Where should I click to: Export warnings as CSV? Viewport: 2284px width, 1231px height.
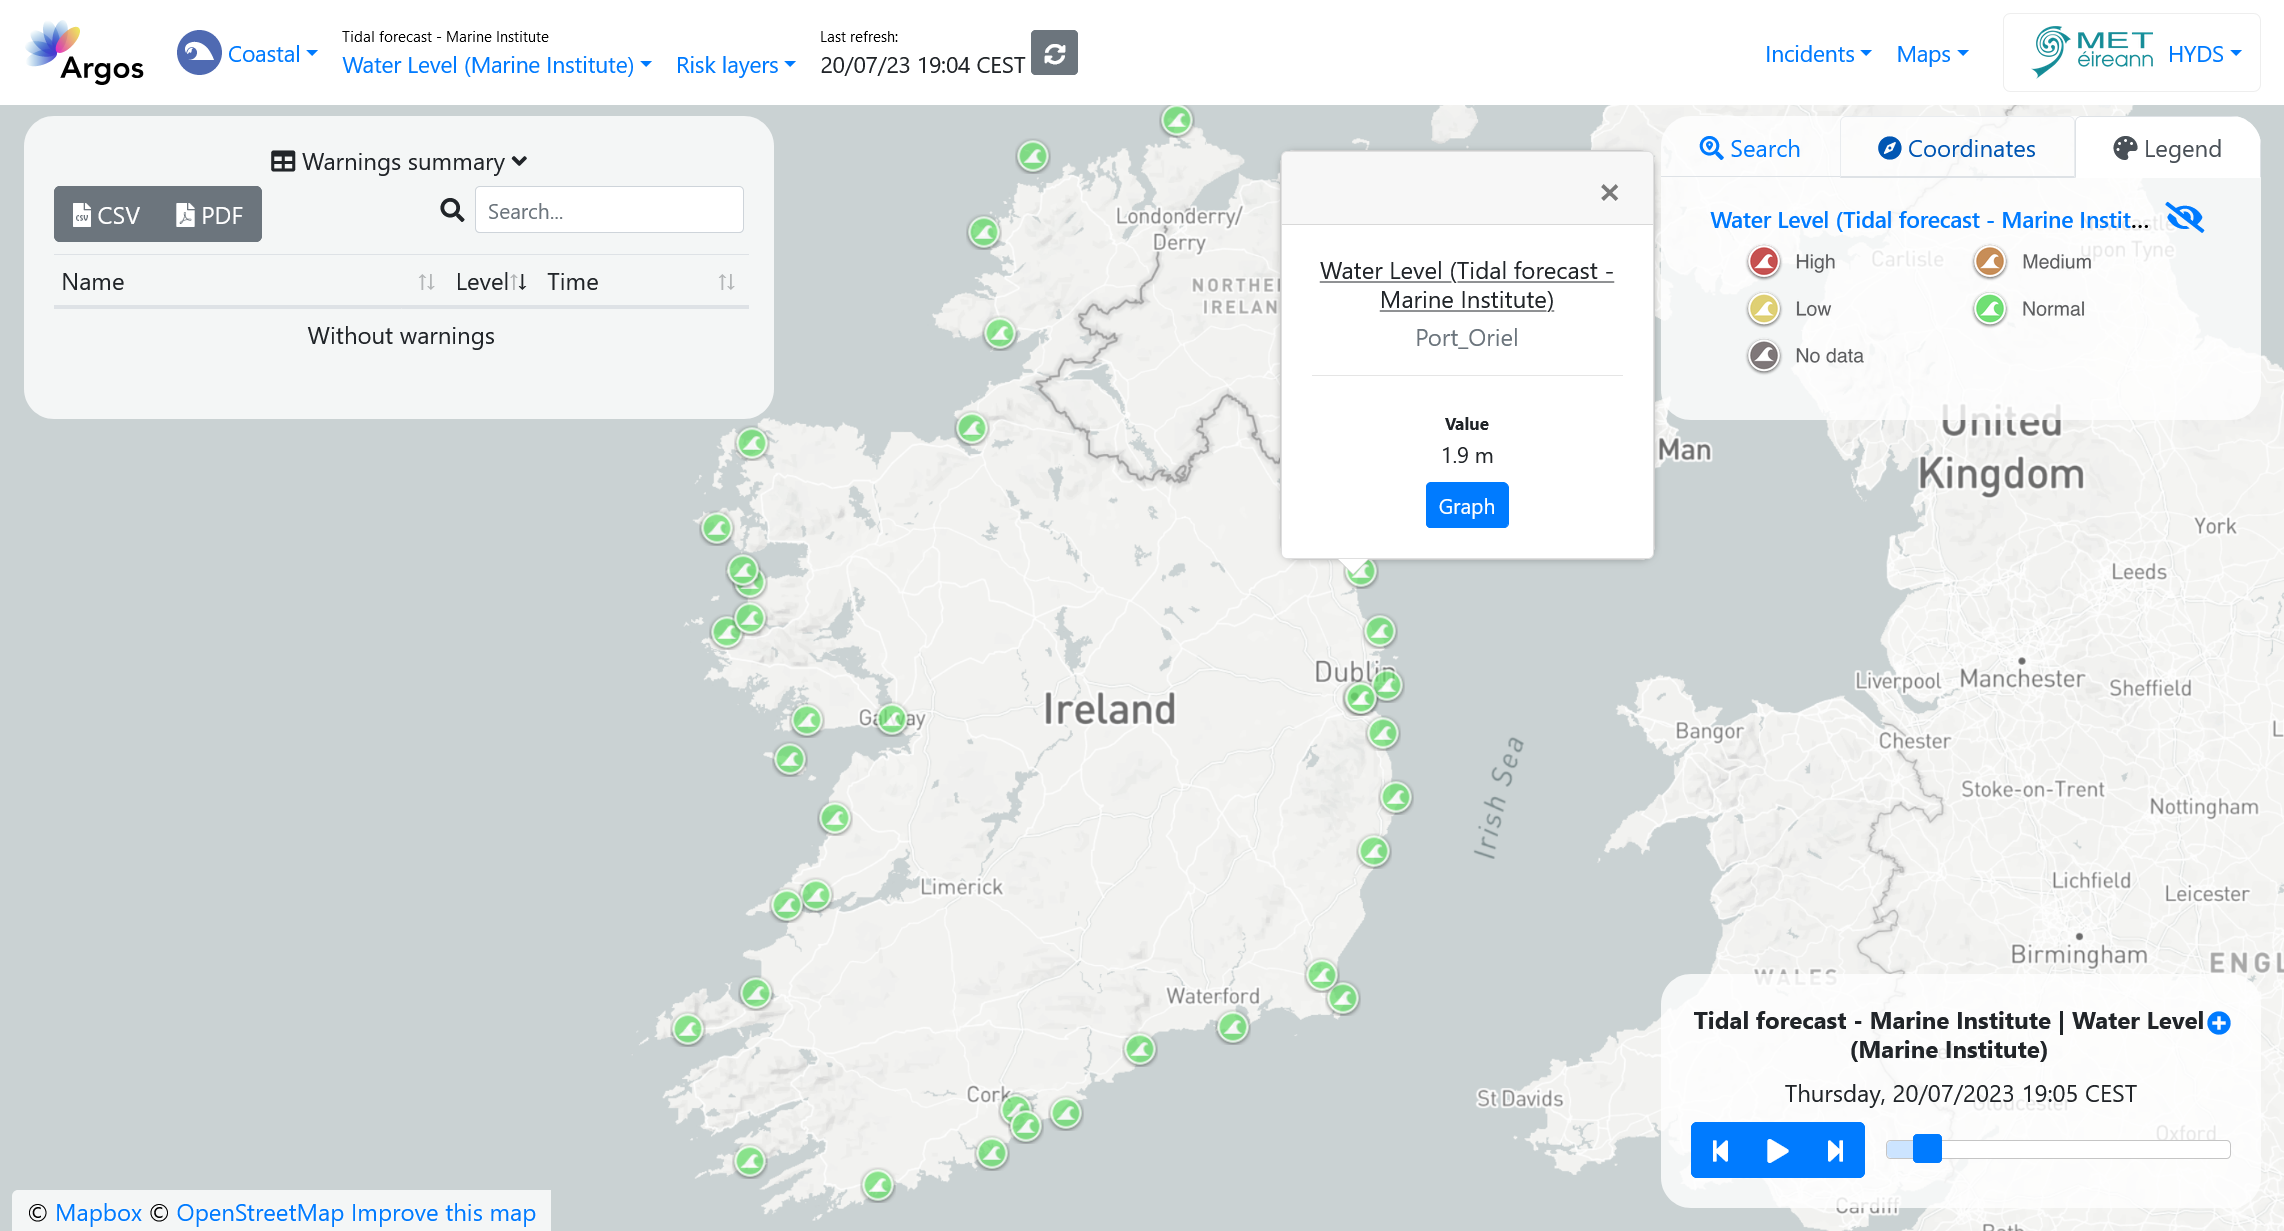coord(106,215)
